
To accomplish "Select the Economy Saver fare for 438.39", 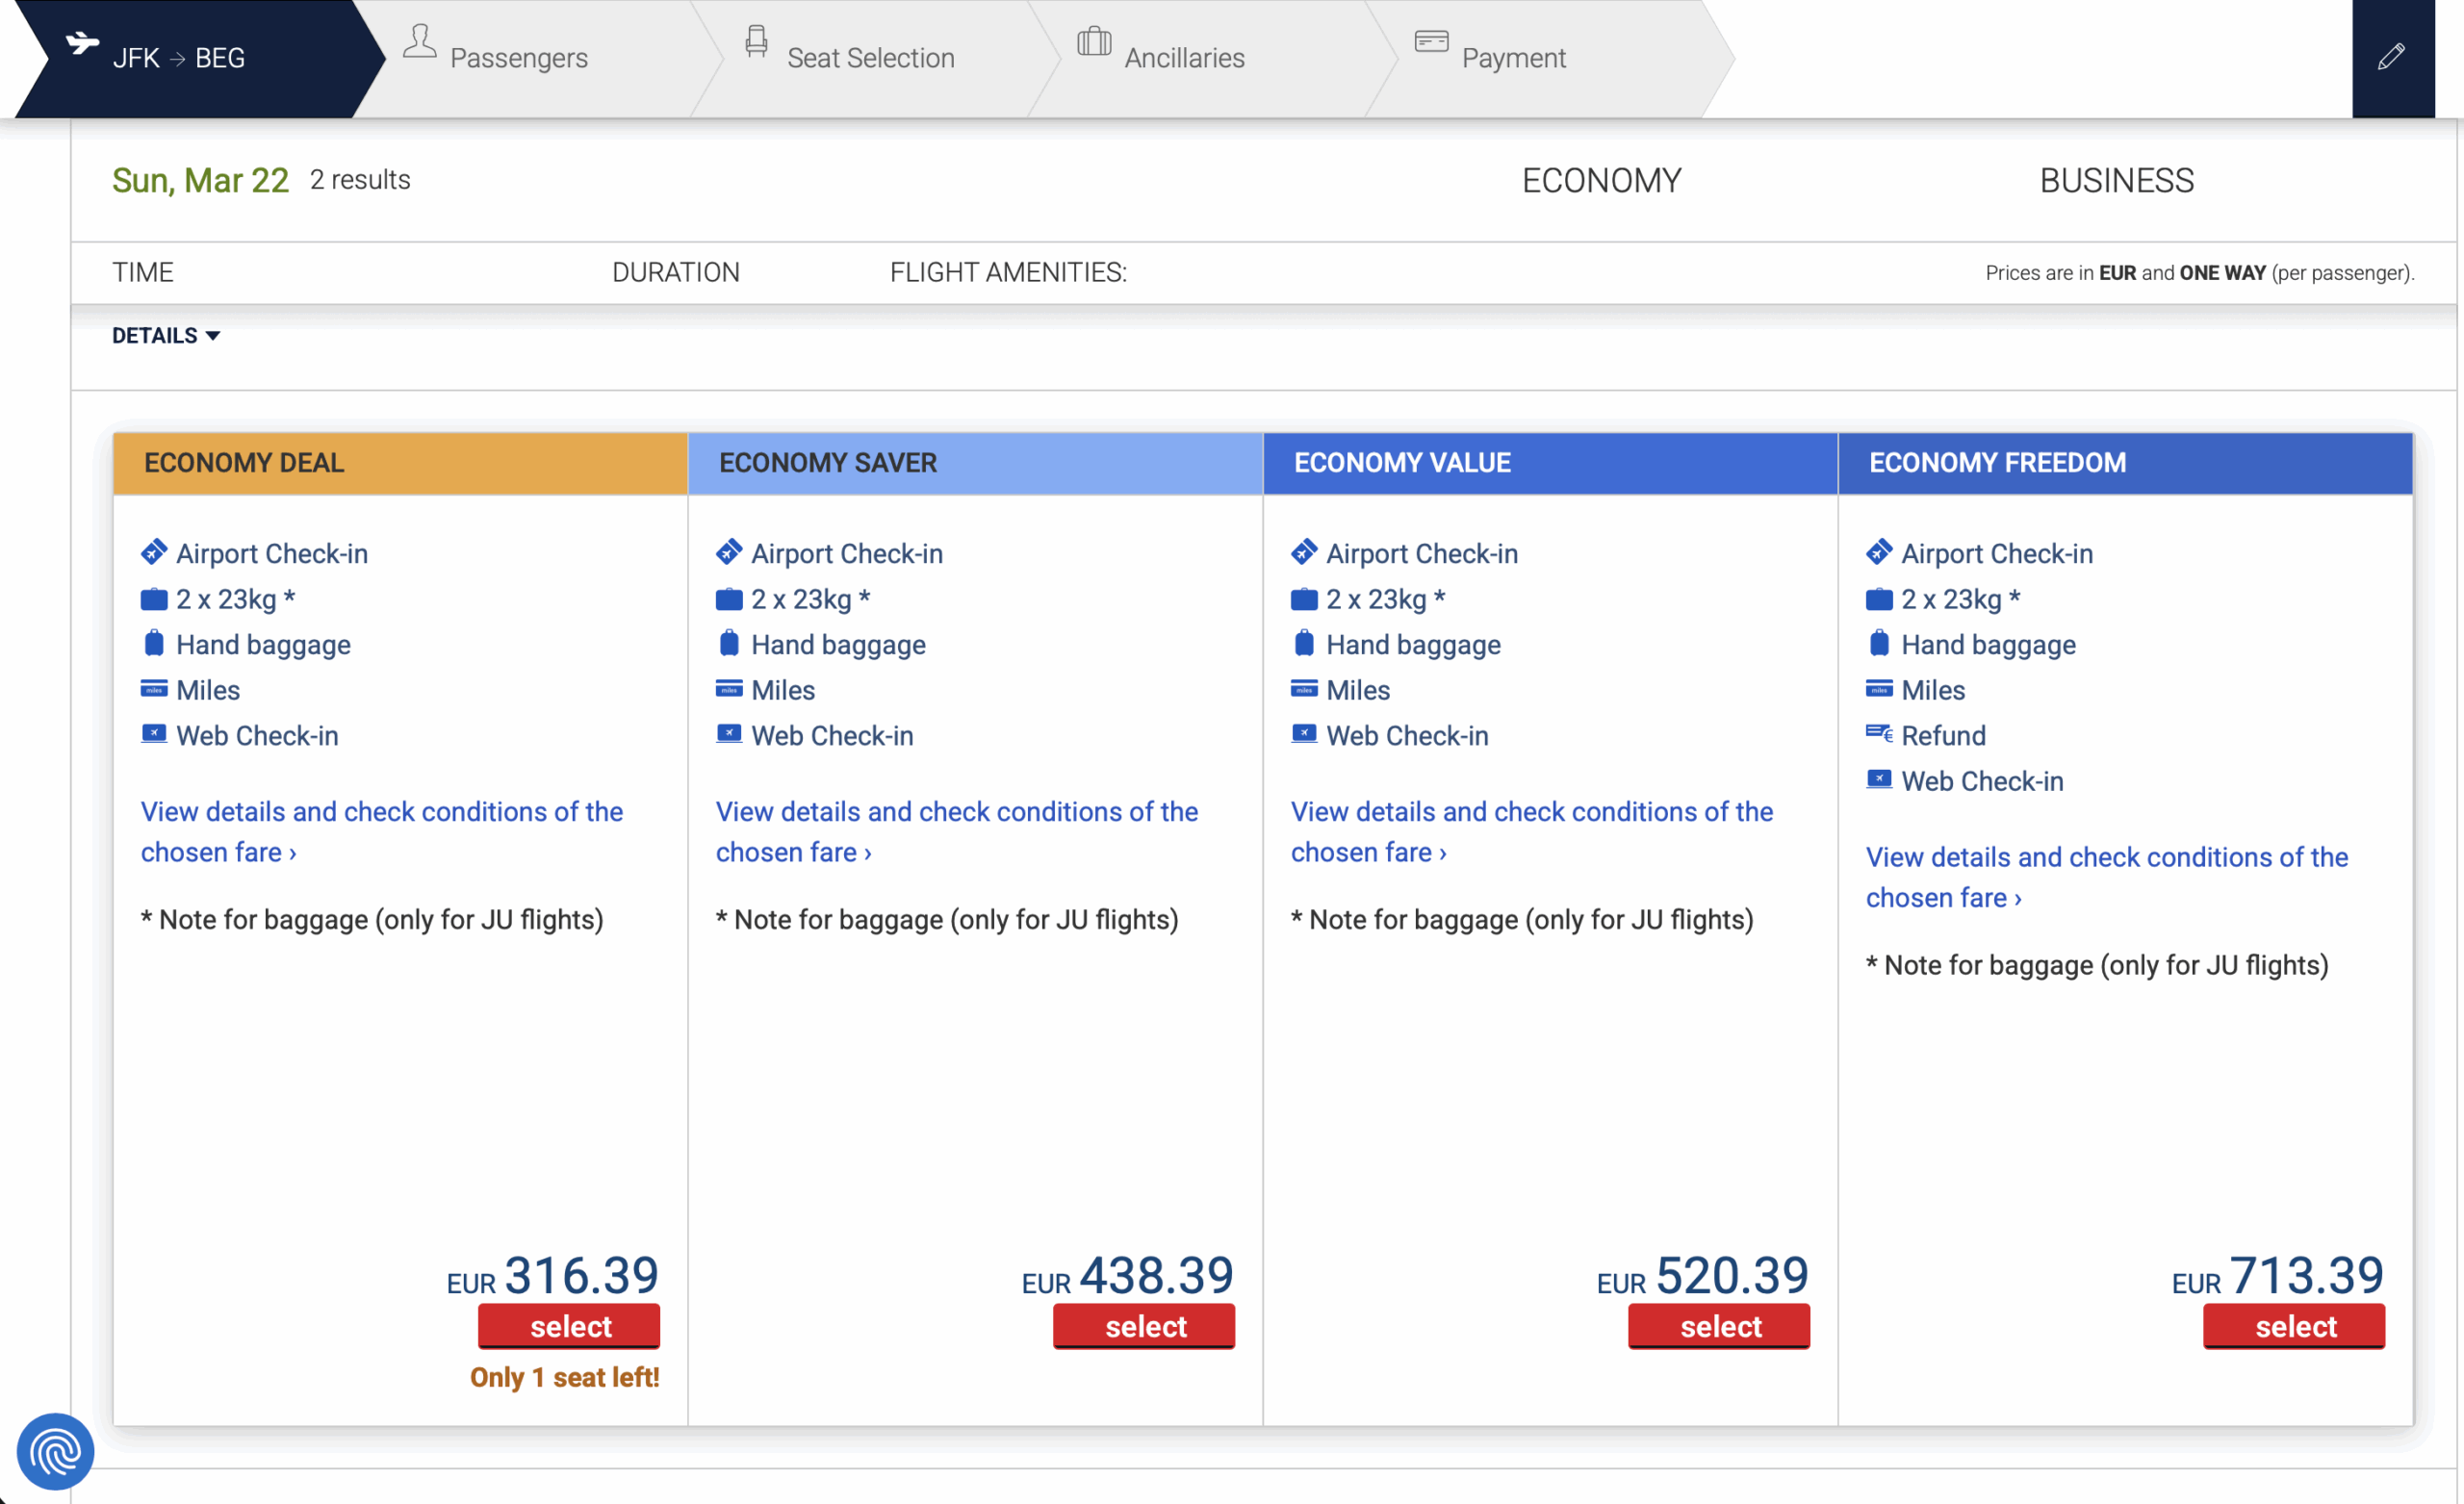I will pyautogui.click(x=1143, y=1326).
